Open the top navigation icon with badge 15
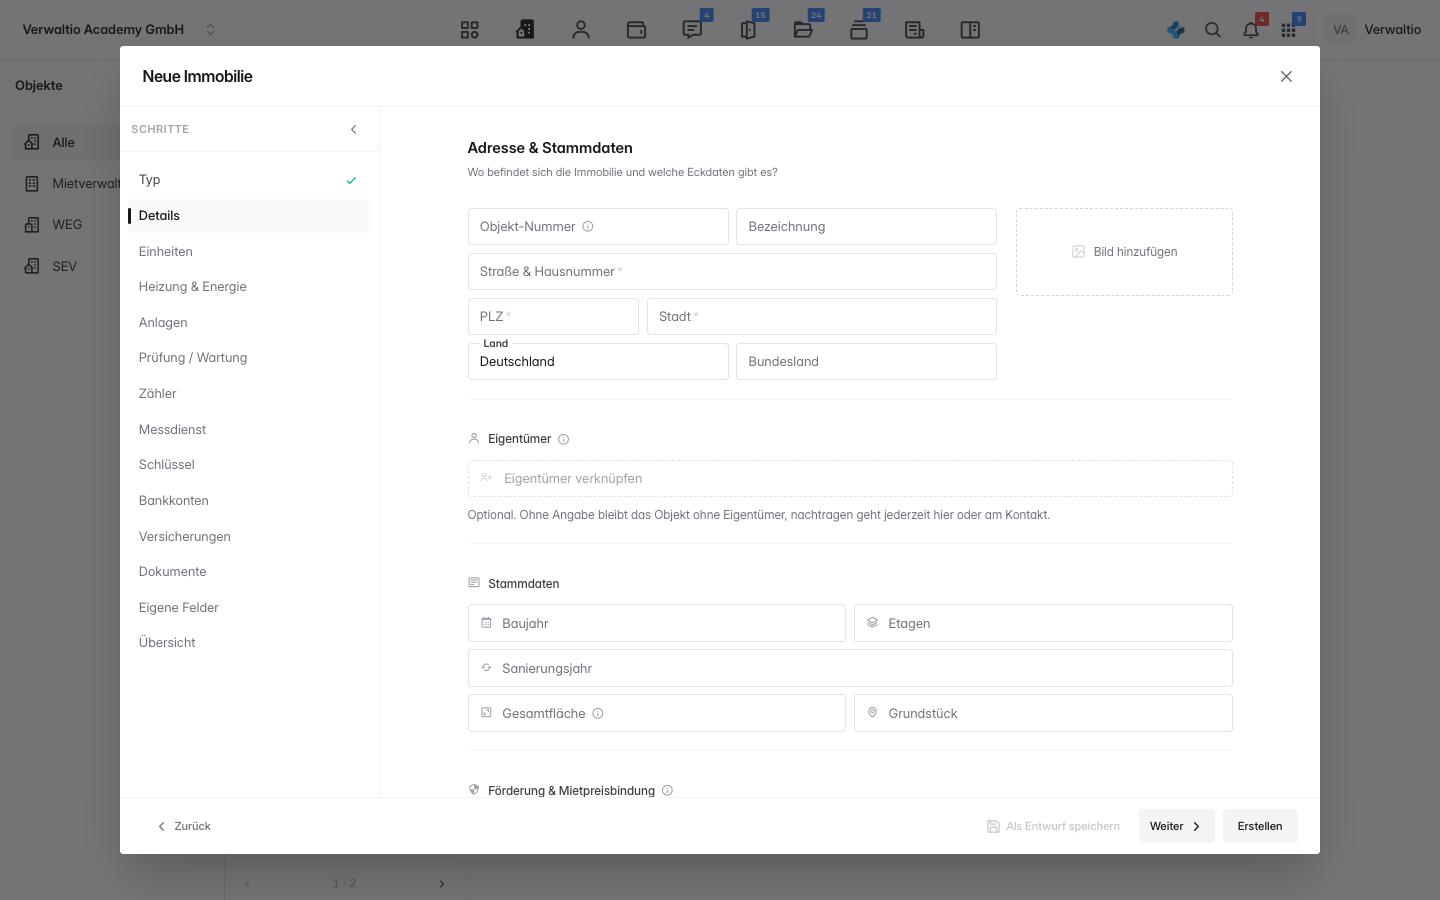1440x900 pixels. (748, 30)
